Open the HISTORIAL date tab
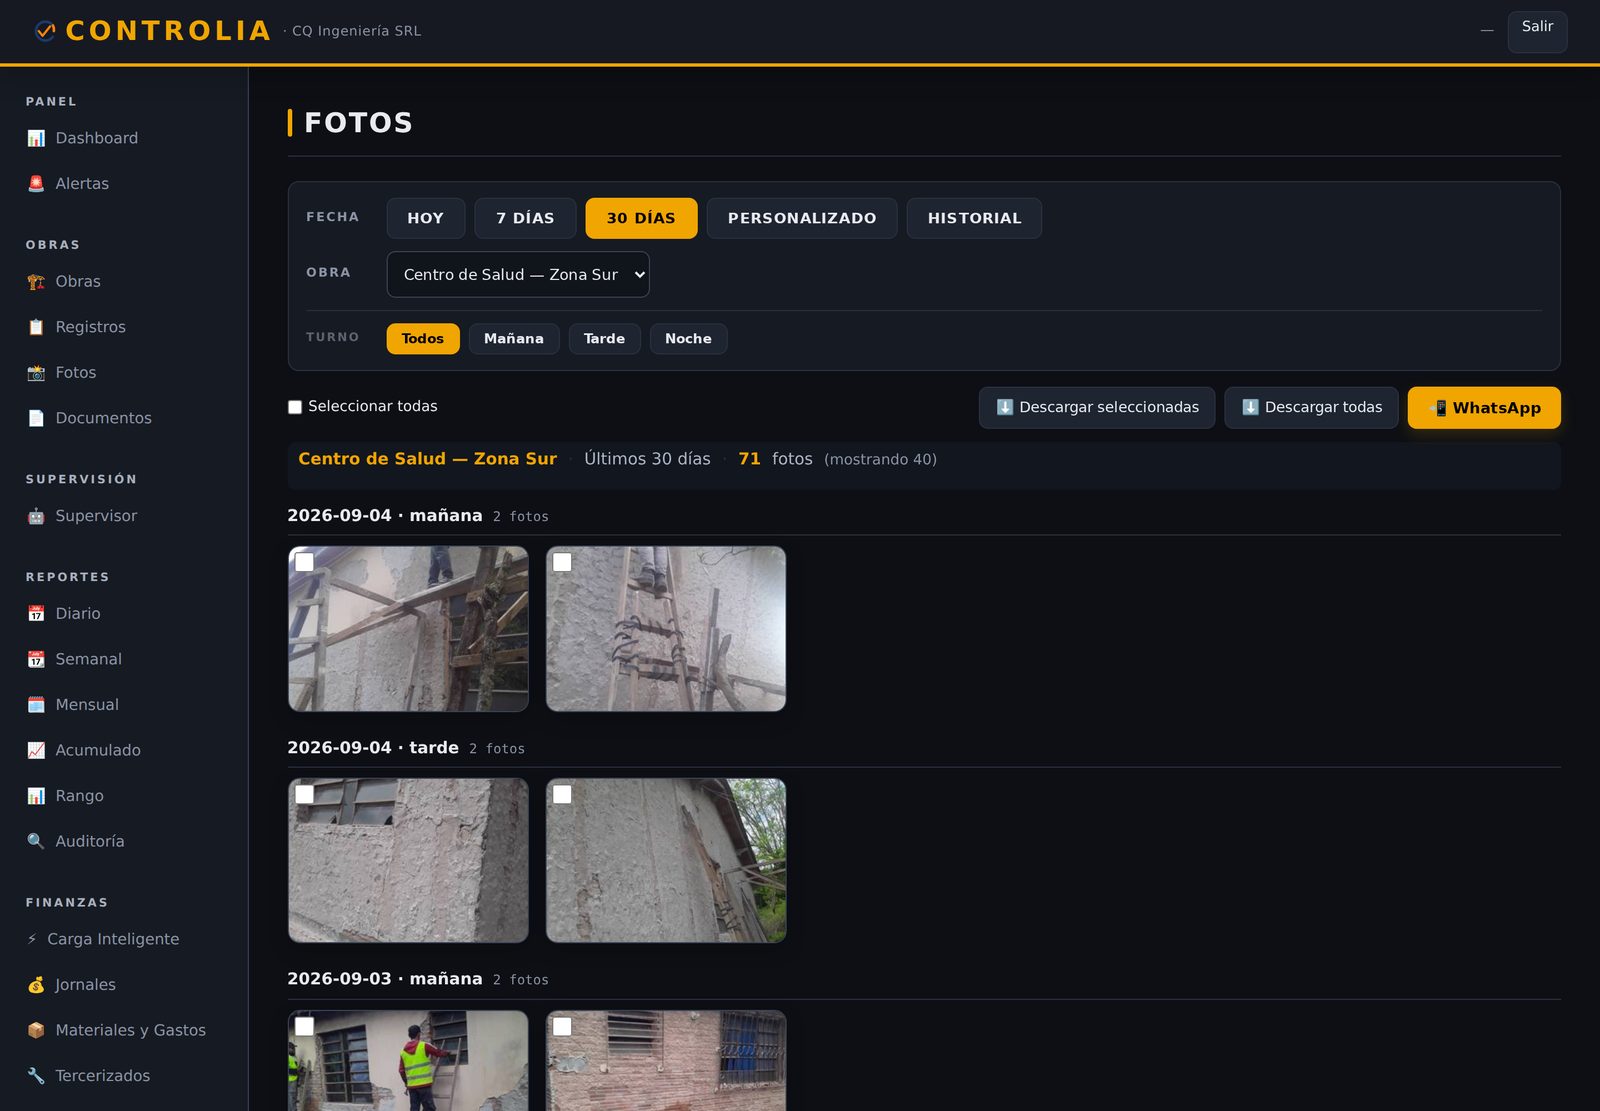The height and width of the screenshot is (1111, 1600). 975,218
